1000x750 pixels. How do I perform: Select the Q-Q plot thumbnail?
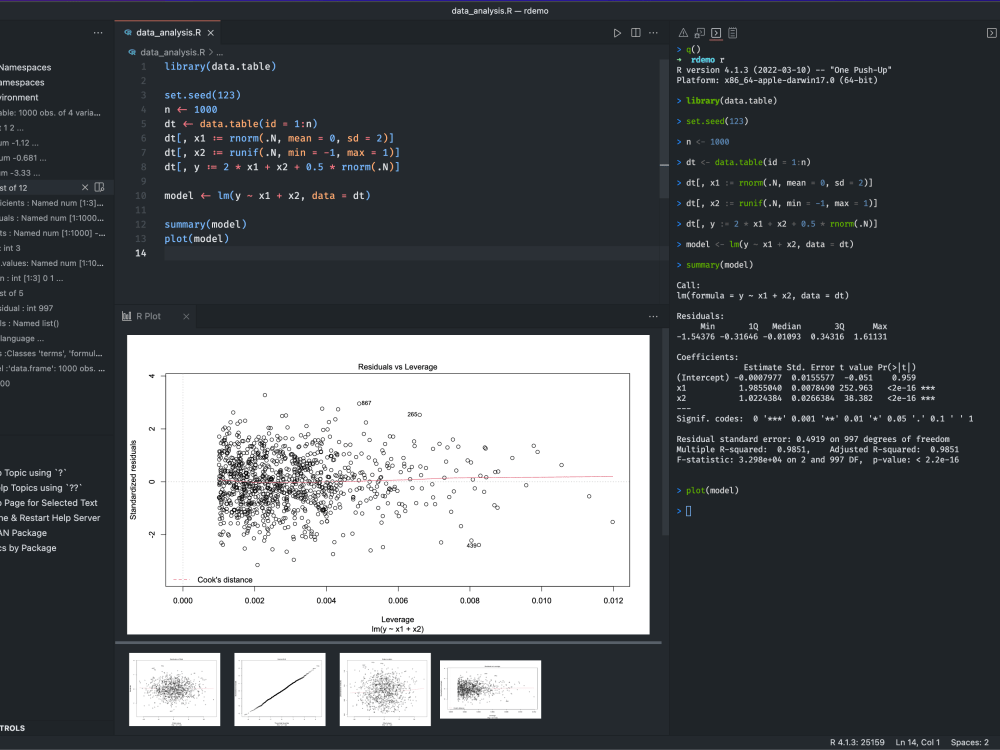coord(279,689)
